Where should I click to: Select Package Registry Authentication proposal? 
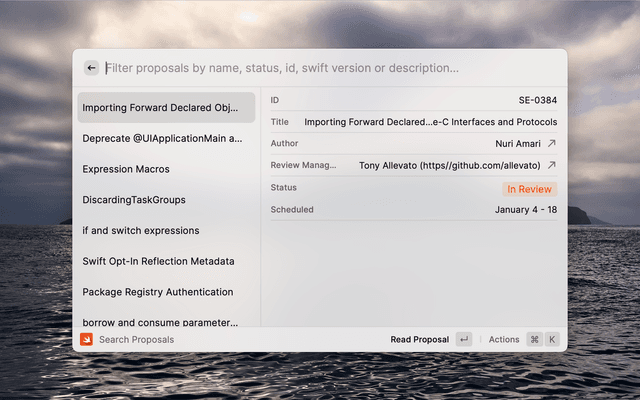click(x=158, y=292)
